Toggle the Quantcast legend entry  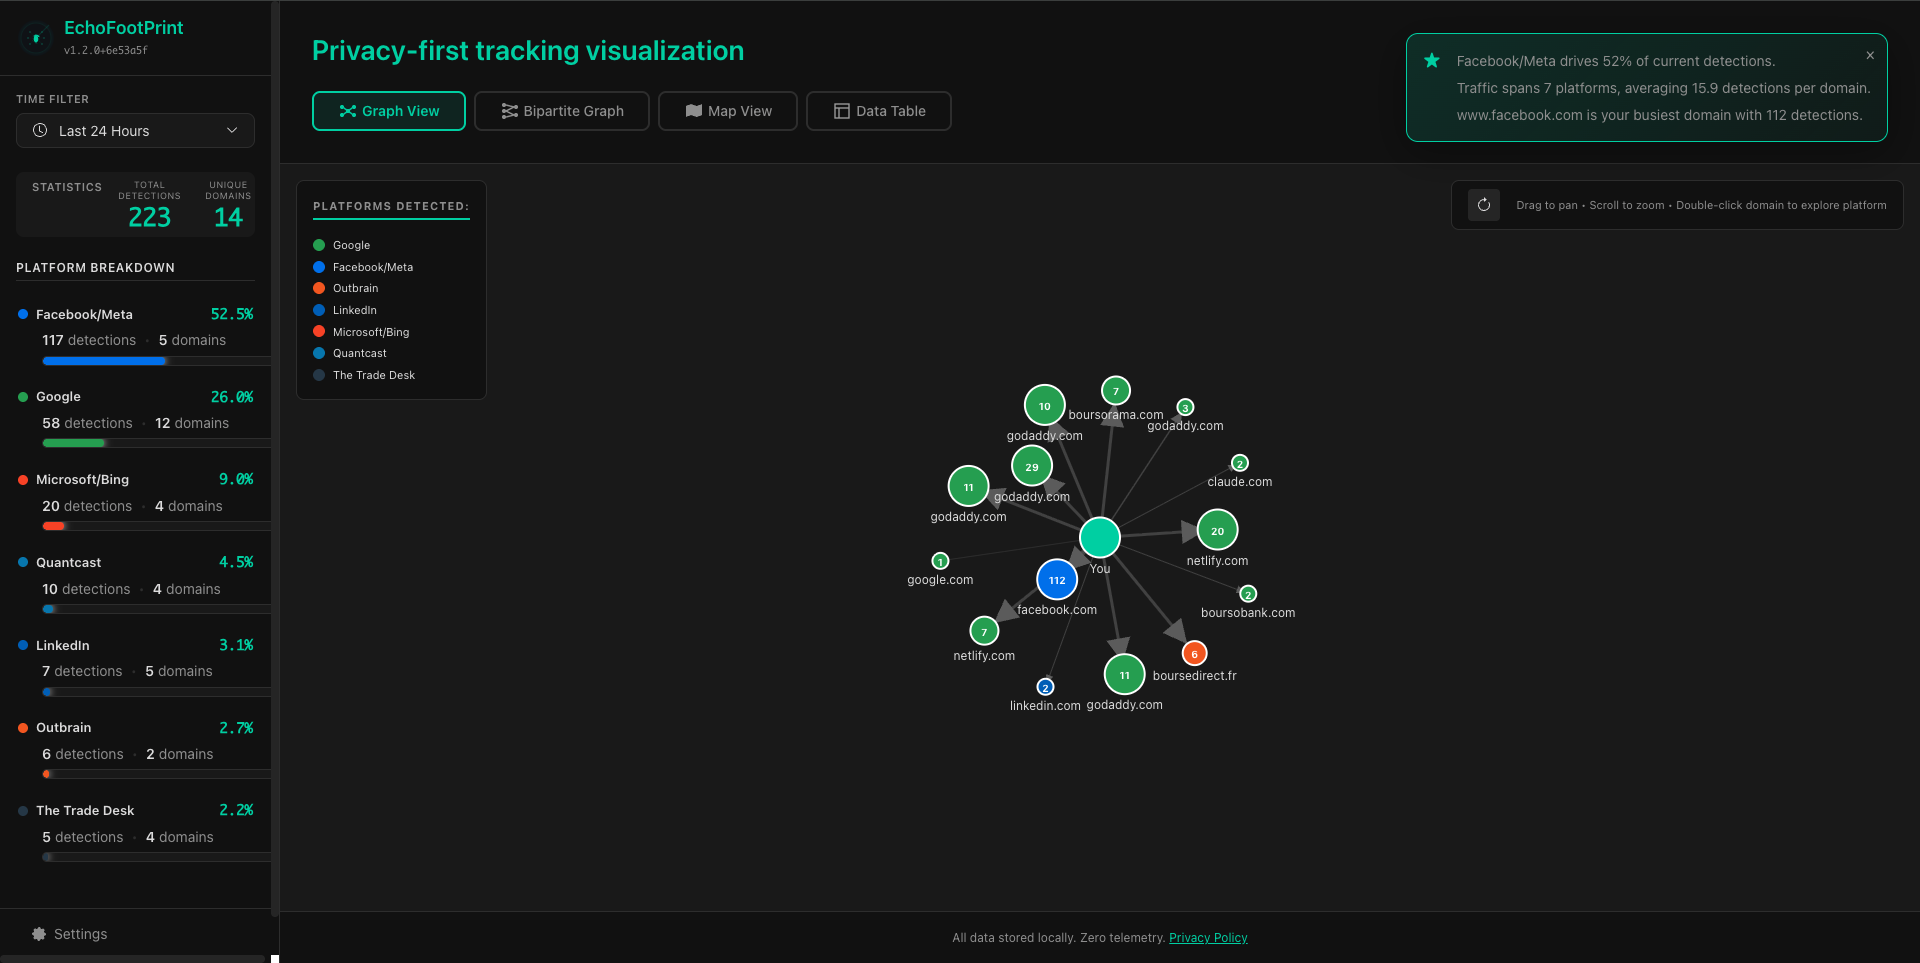(352, 353)
